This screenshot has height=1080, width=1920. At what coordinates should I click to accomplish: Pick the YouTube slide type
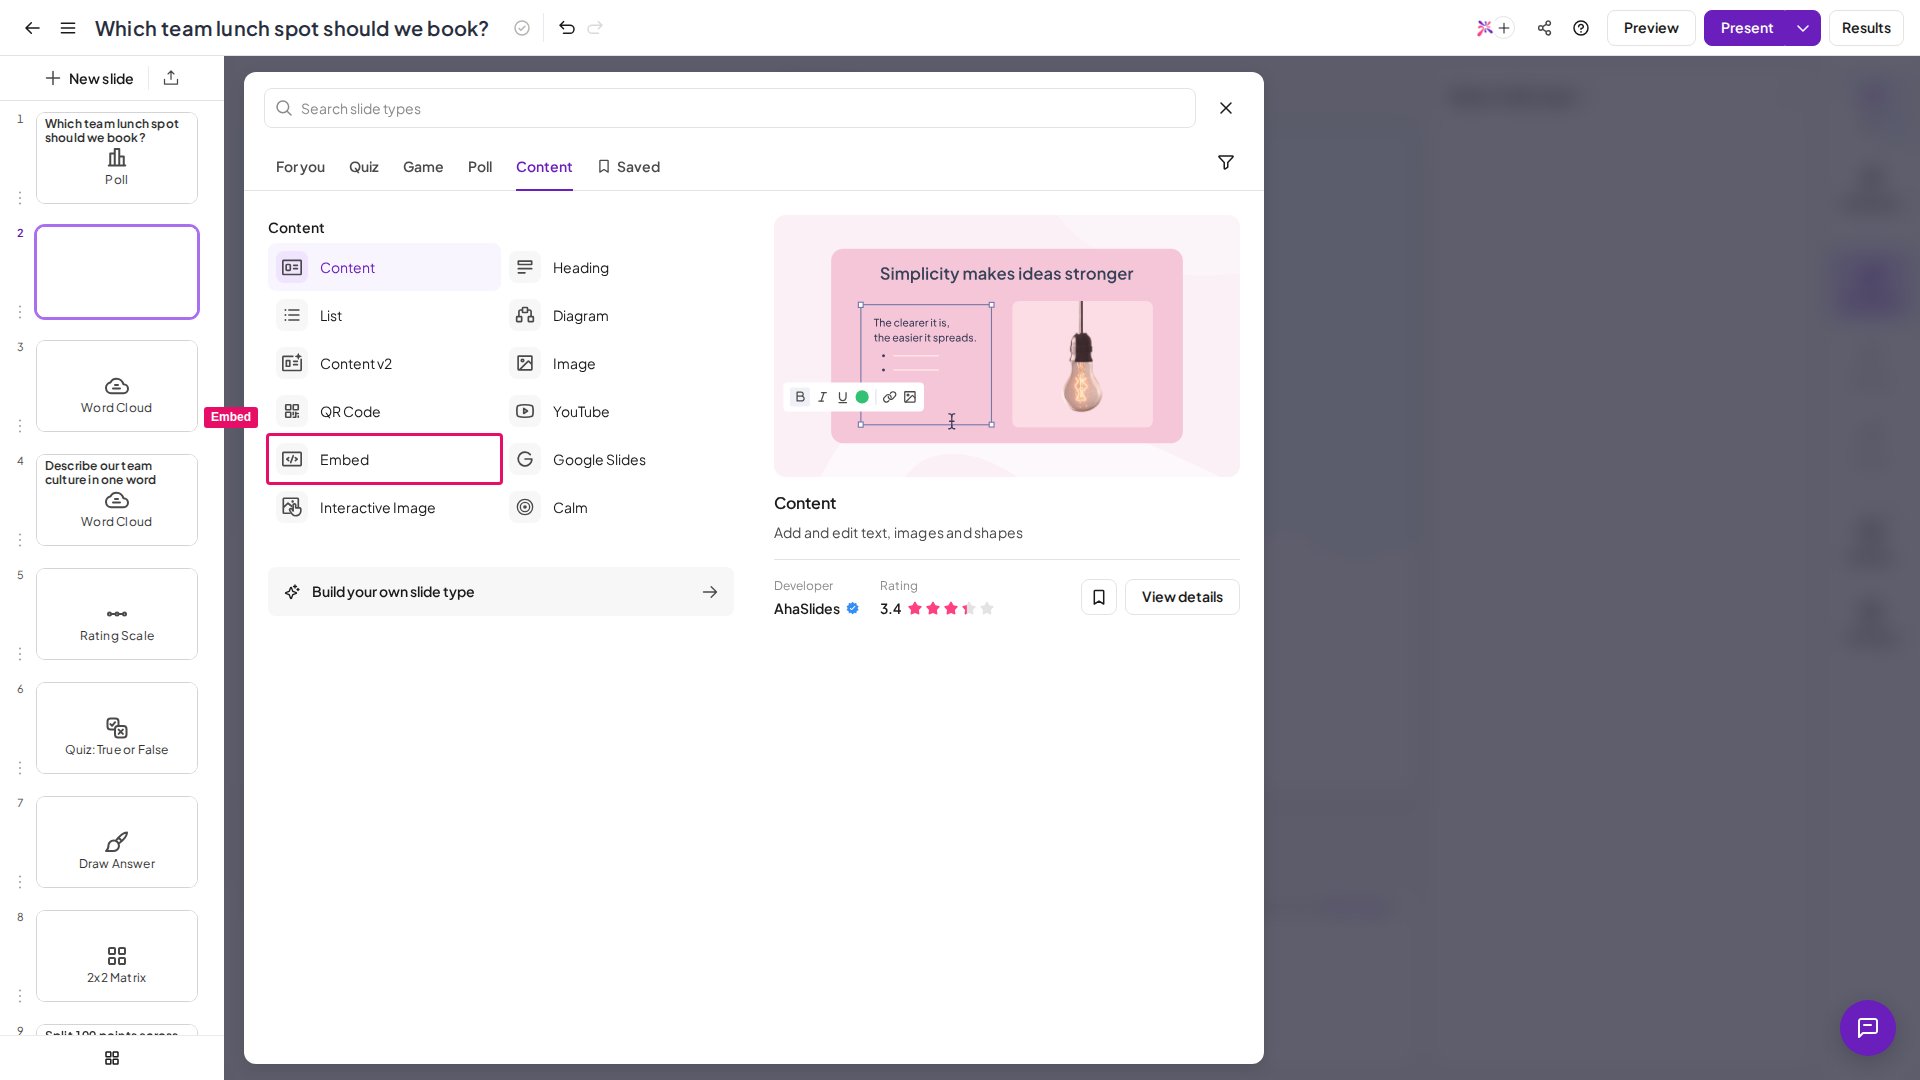[617, 412]
